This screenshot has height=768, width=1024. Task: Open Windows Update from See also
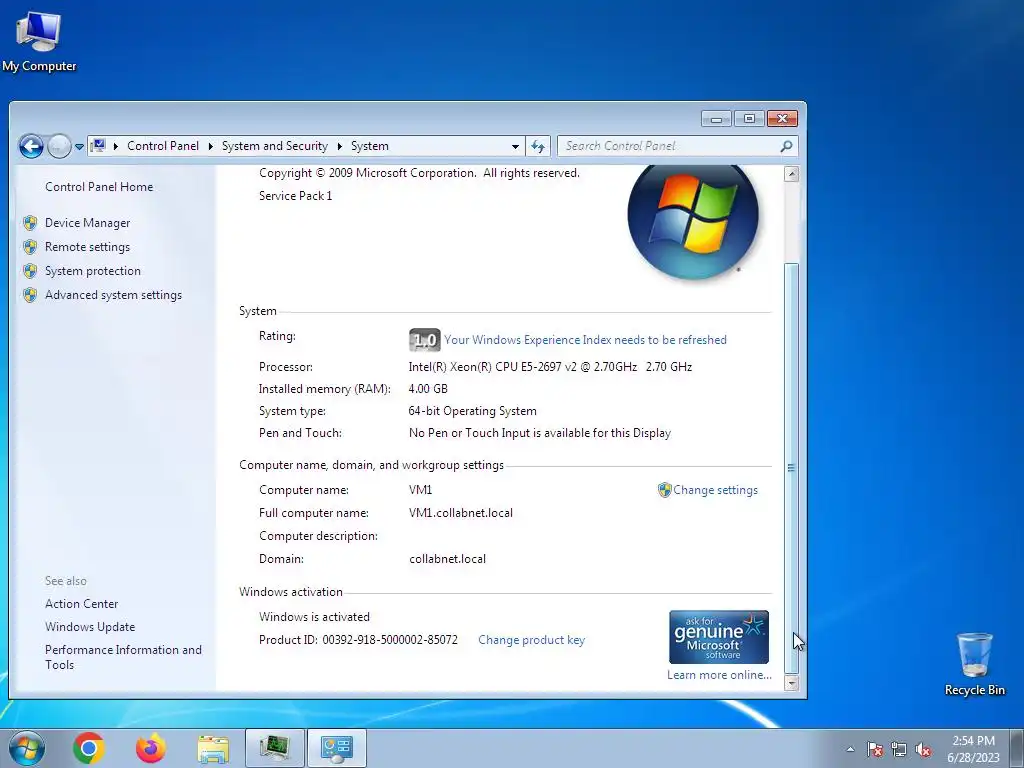tap(90, 627)
